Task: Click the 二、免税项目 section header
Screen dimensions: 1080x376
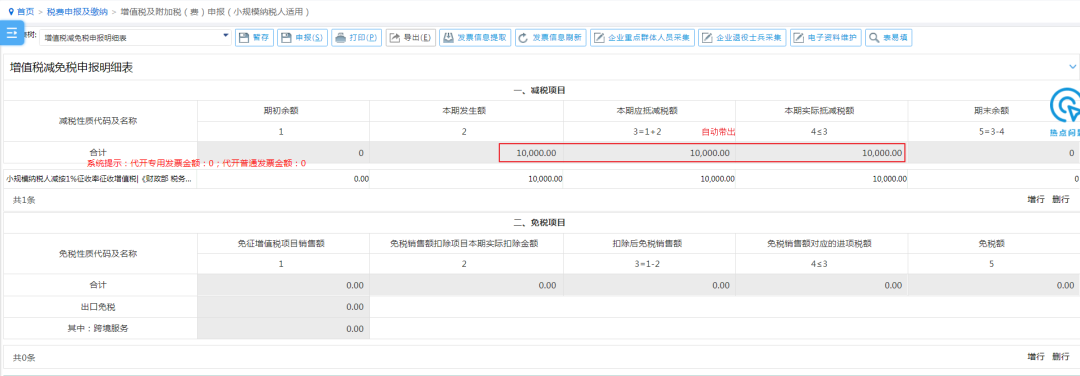Action: 539,222
